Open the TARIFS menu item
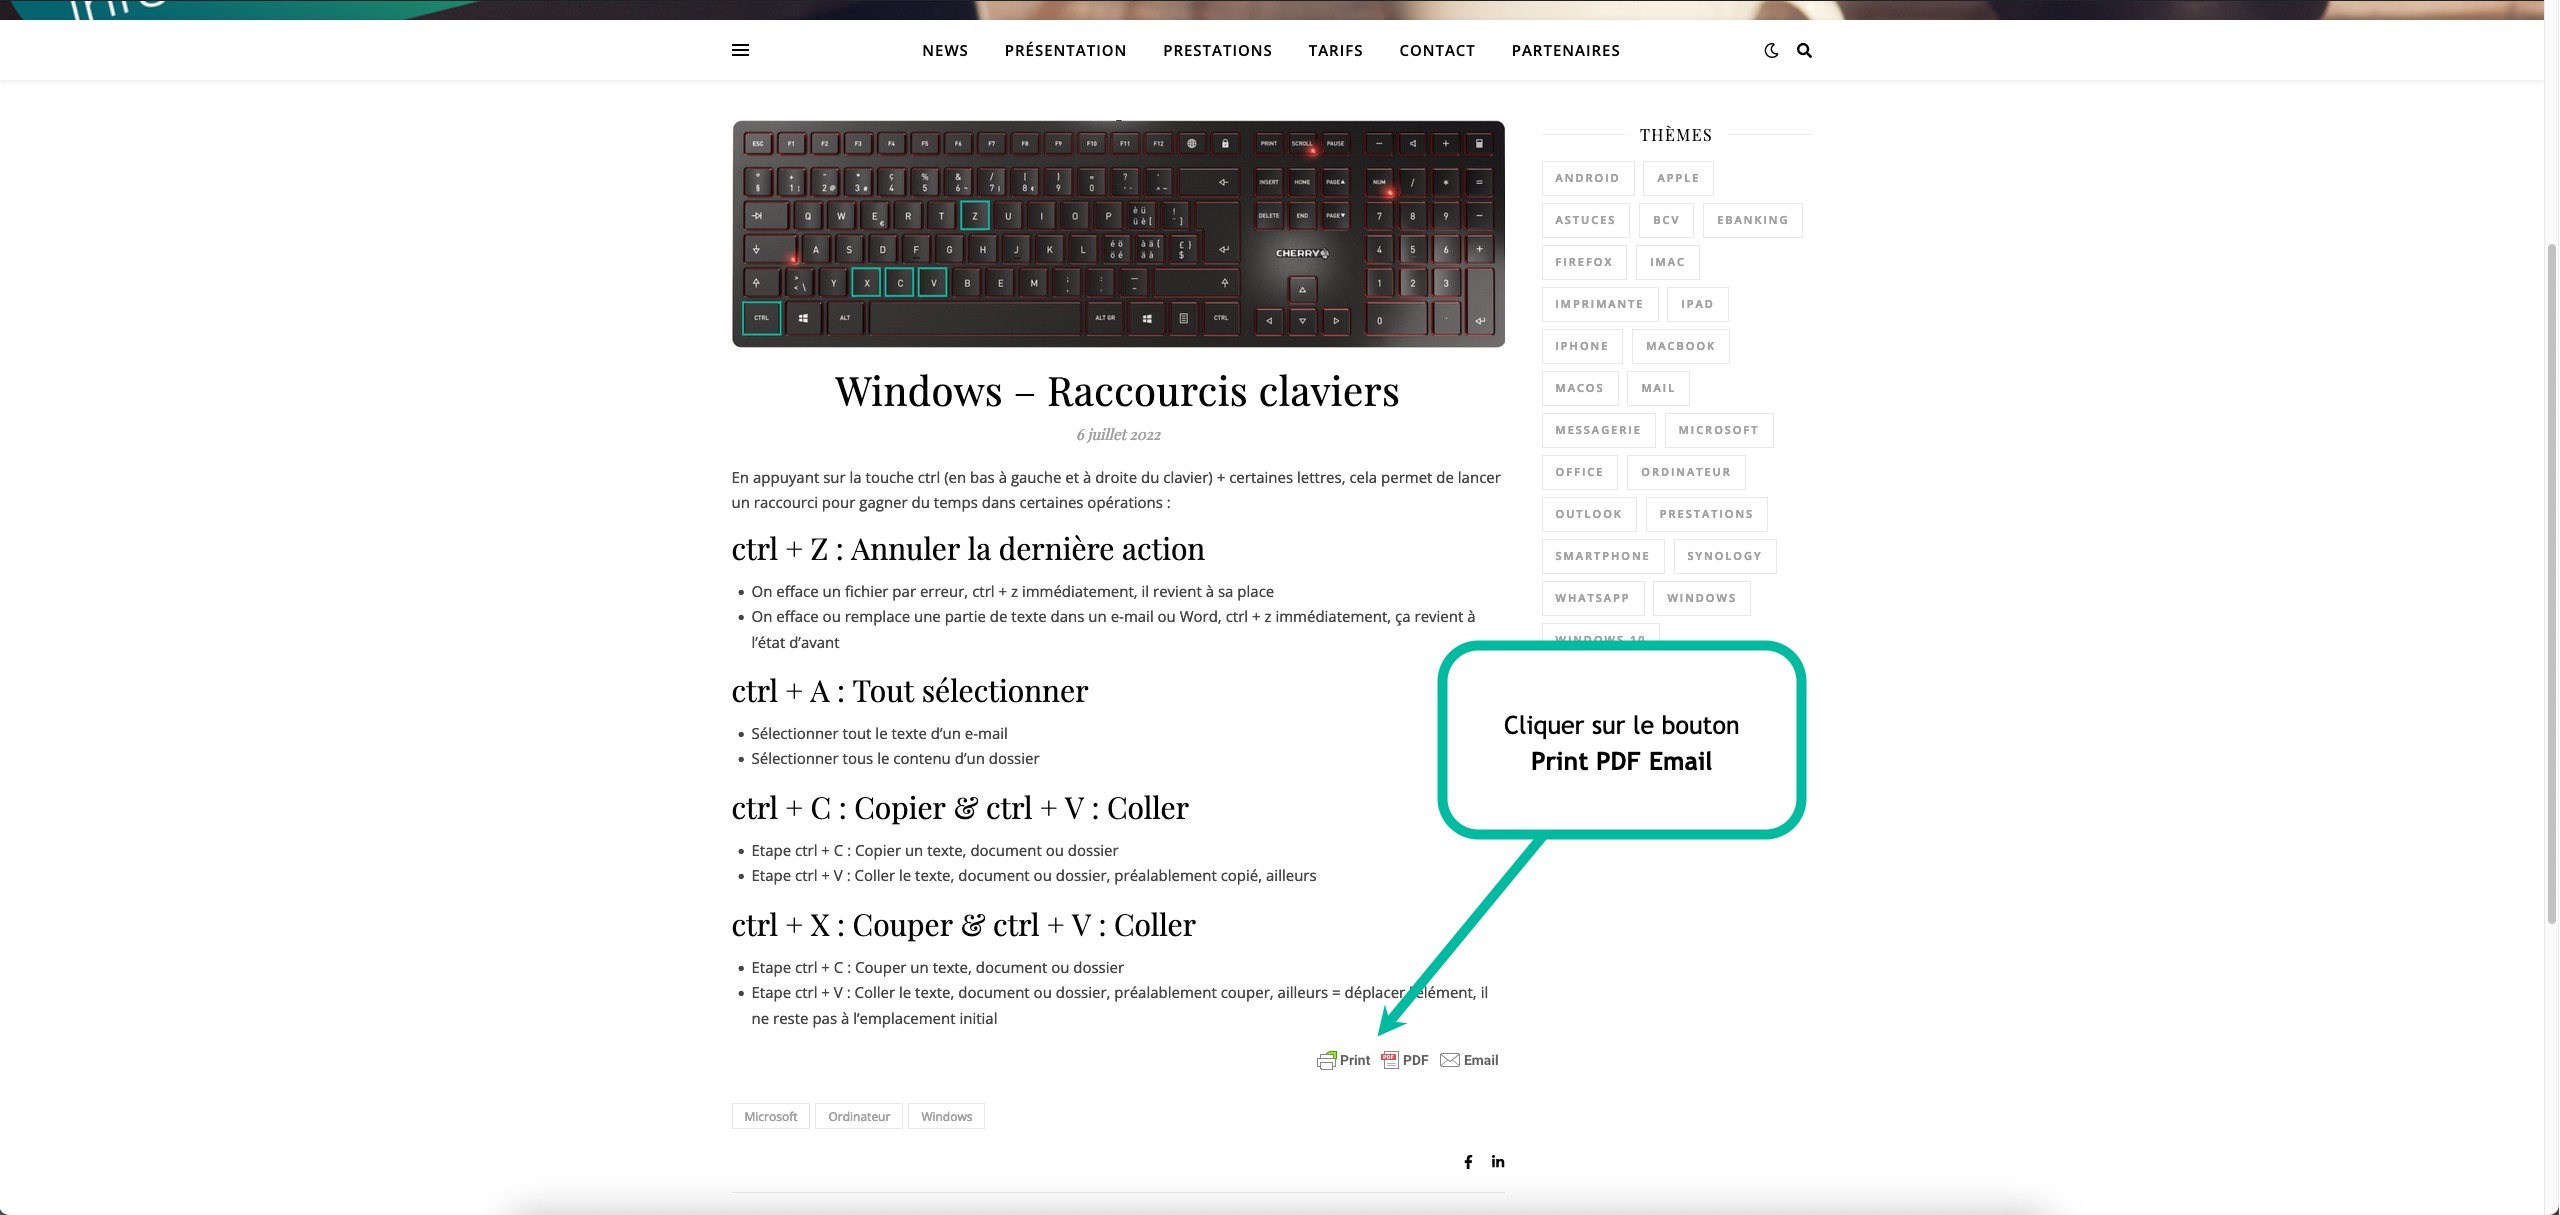 (x=1335, y=51)
